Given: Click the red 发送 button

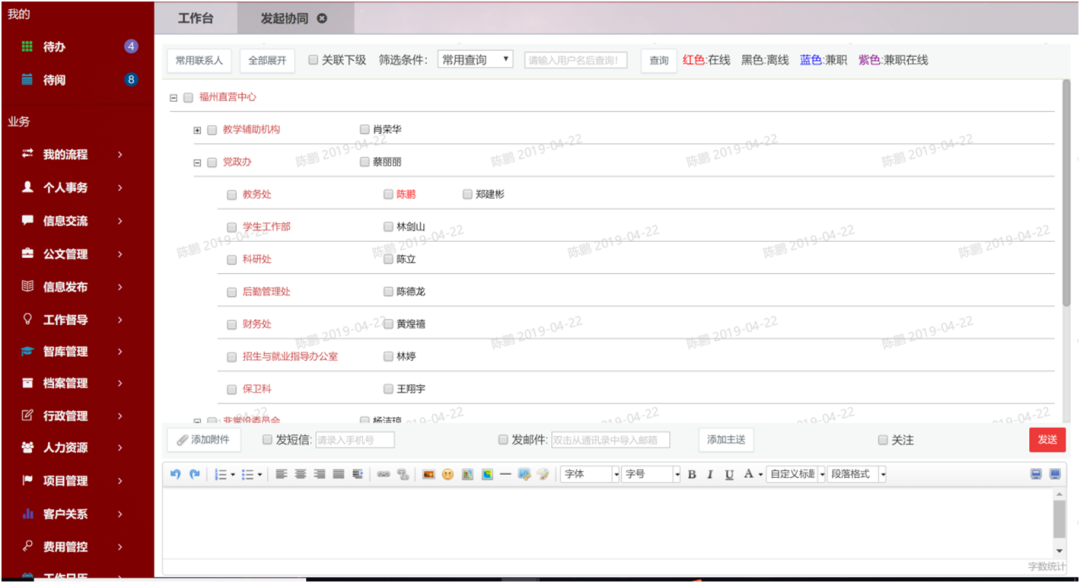Looking at the screenshot, I should [x=1048, y=440].
